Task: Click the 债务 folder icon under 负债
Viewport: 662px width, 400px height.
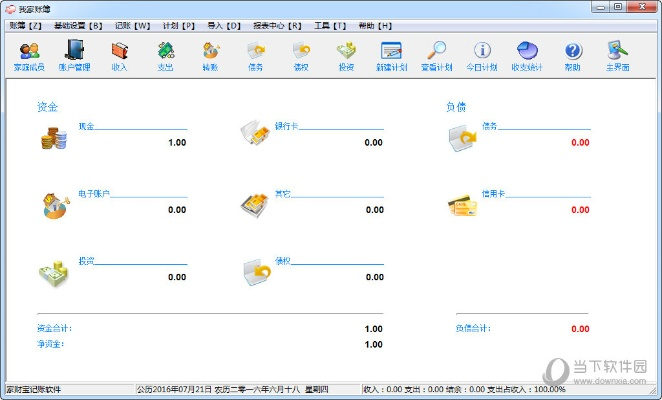Action: coord(462,138)
